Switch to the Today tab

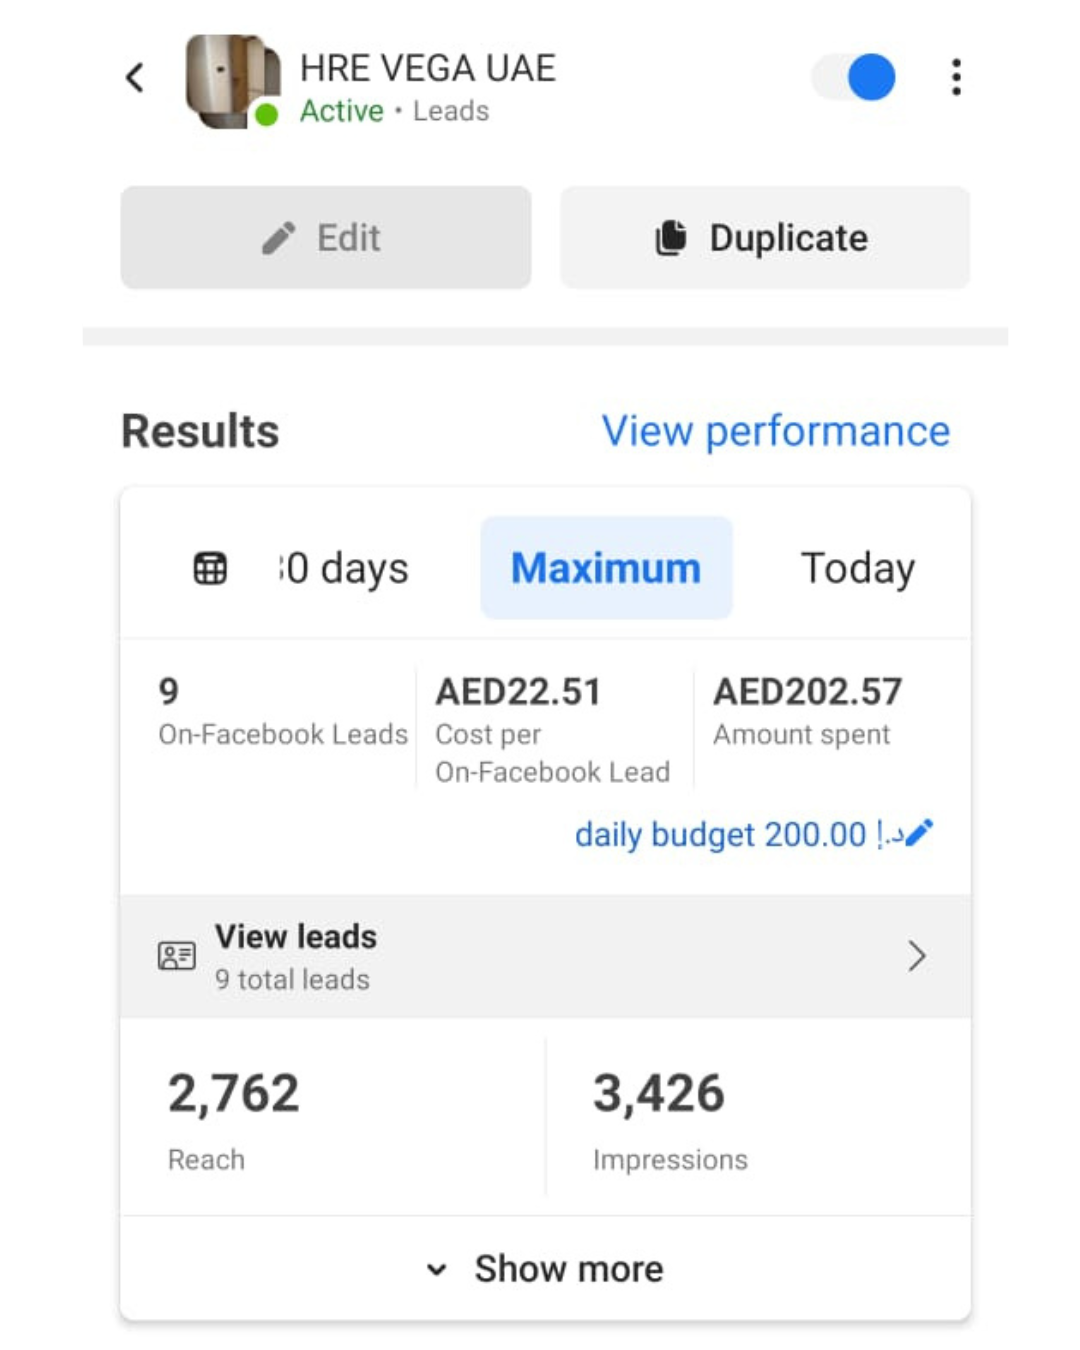pyautogui.click(x=857, y=568)
